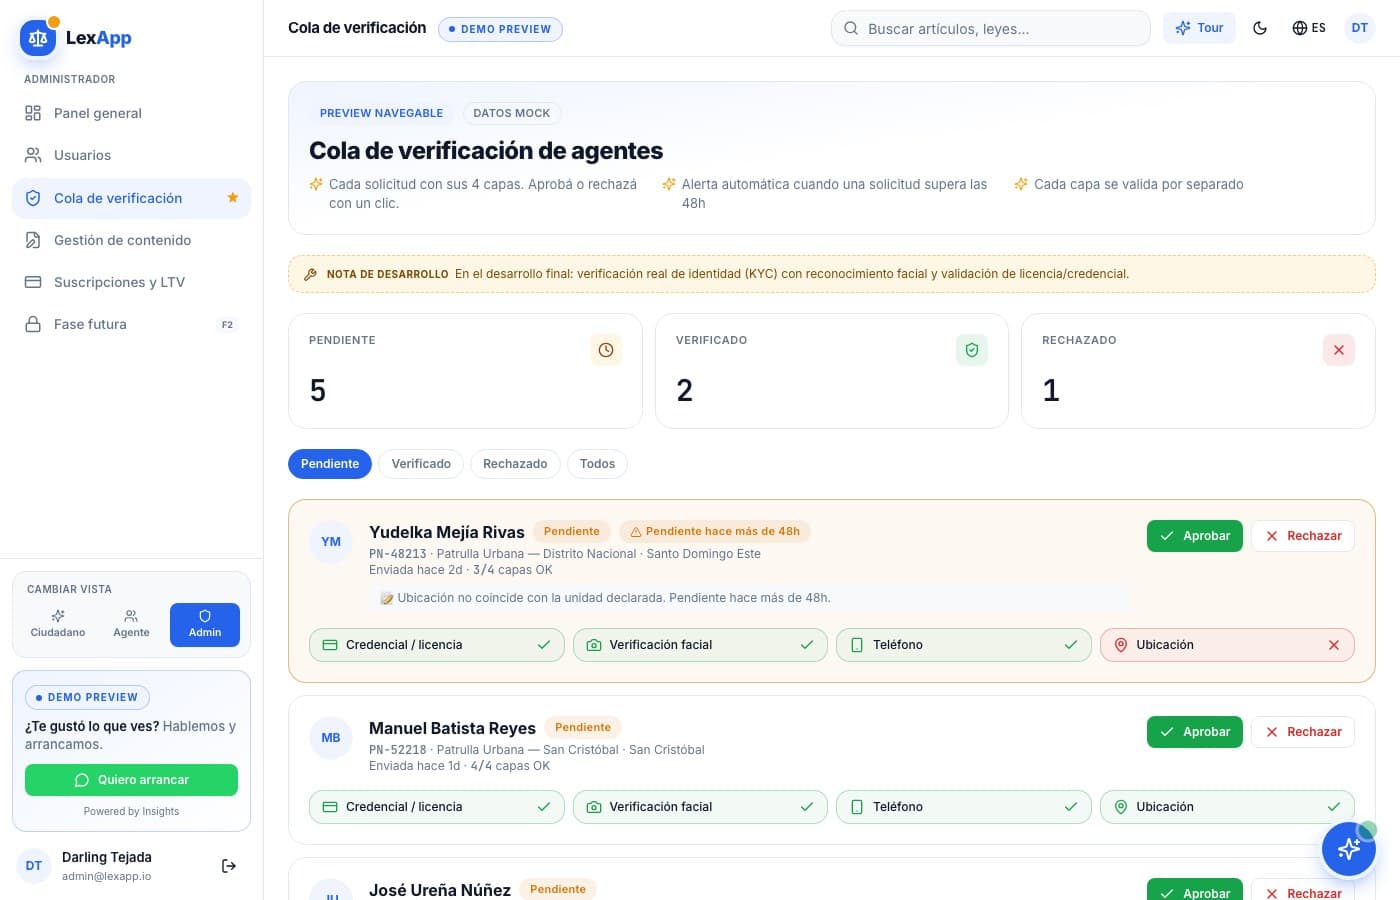
Task: Select the Rechazado filter tab
Action: (515, 464)
